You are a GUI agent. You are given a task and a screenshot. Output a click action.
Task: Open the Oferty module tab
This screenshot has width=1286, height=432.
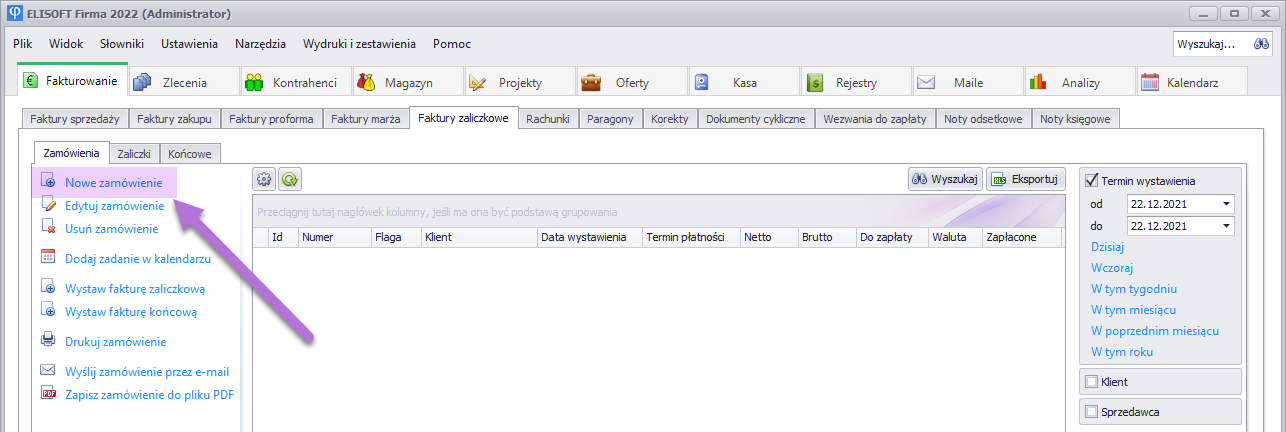pos(631,82)
